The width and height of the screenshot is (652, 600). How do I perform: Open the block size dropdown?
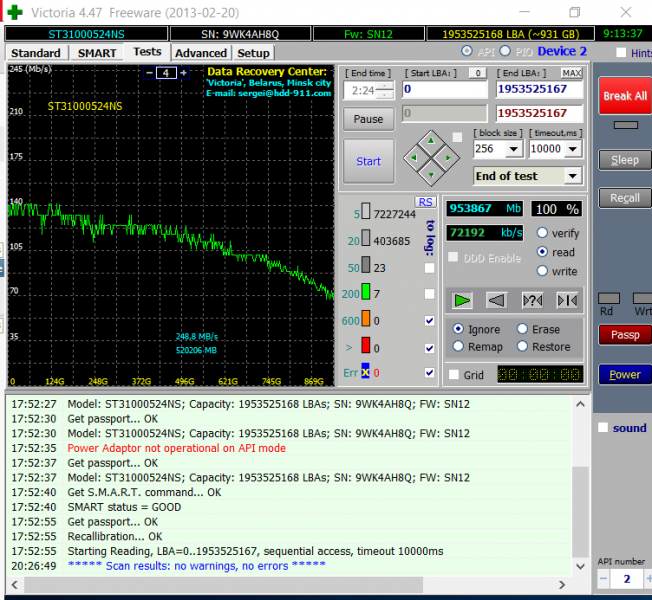514,149
